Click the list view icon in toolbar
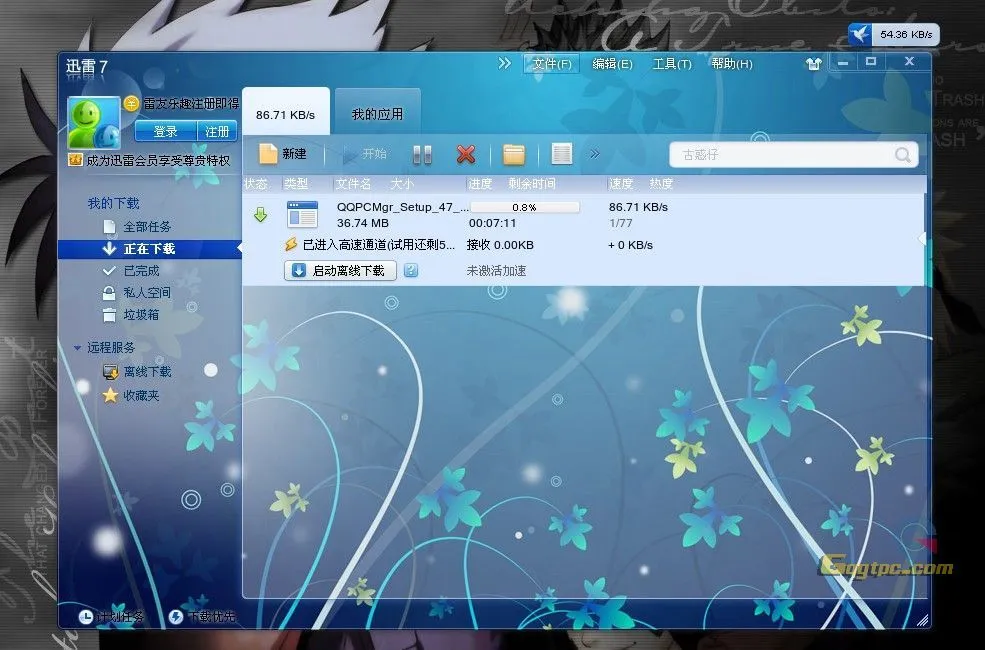This screenshot has width=985, height=650. click(x=562, y=154)
